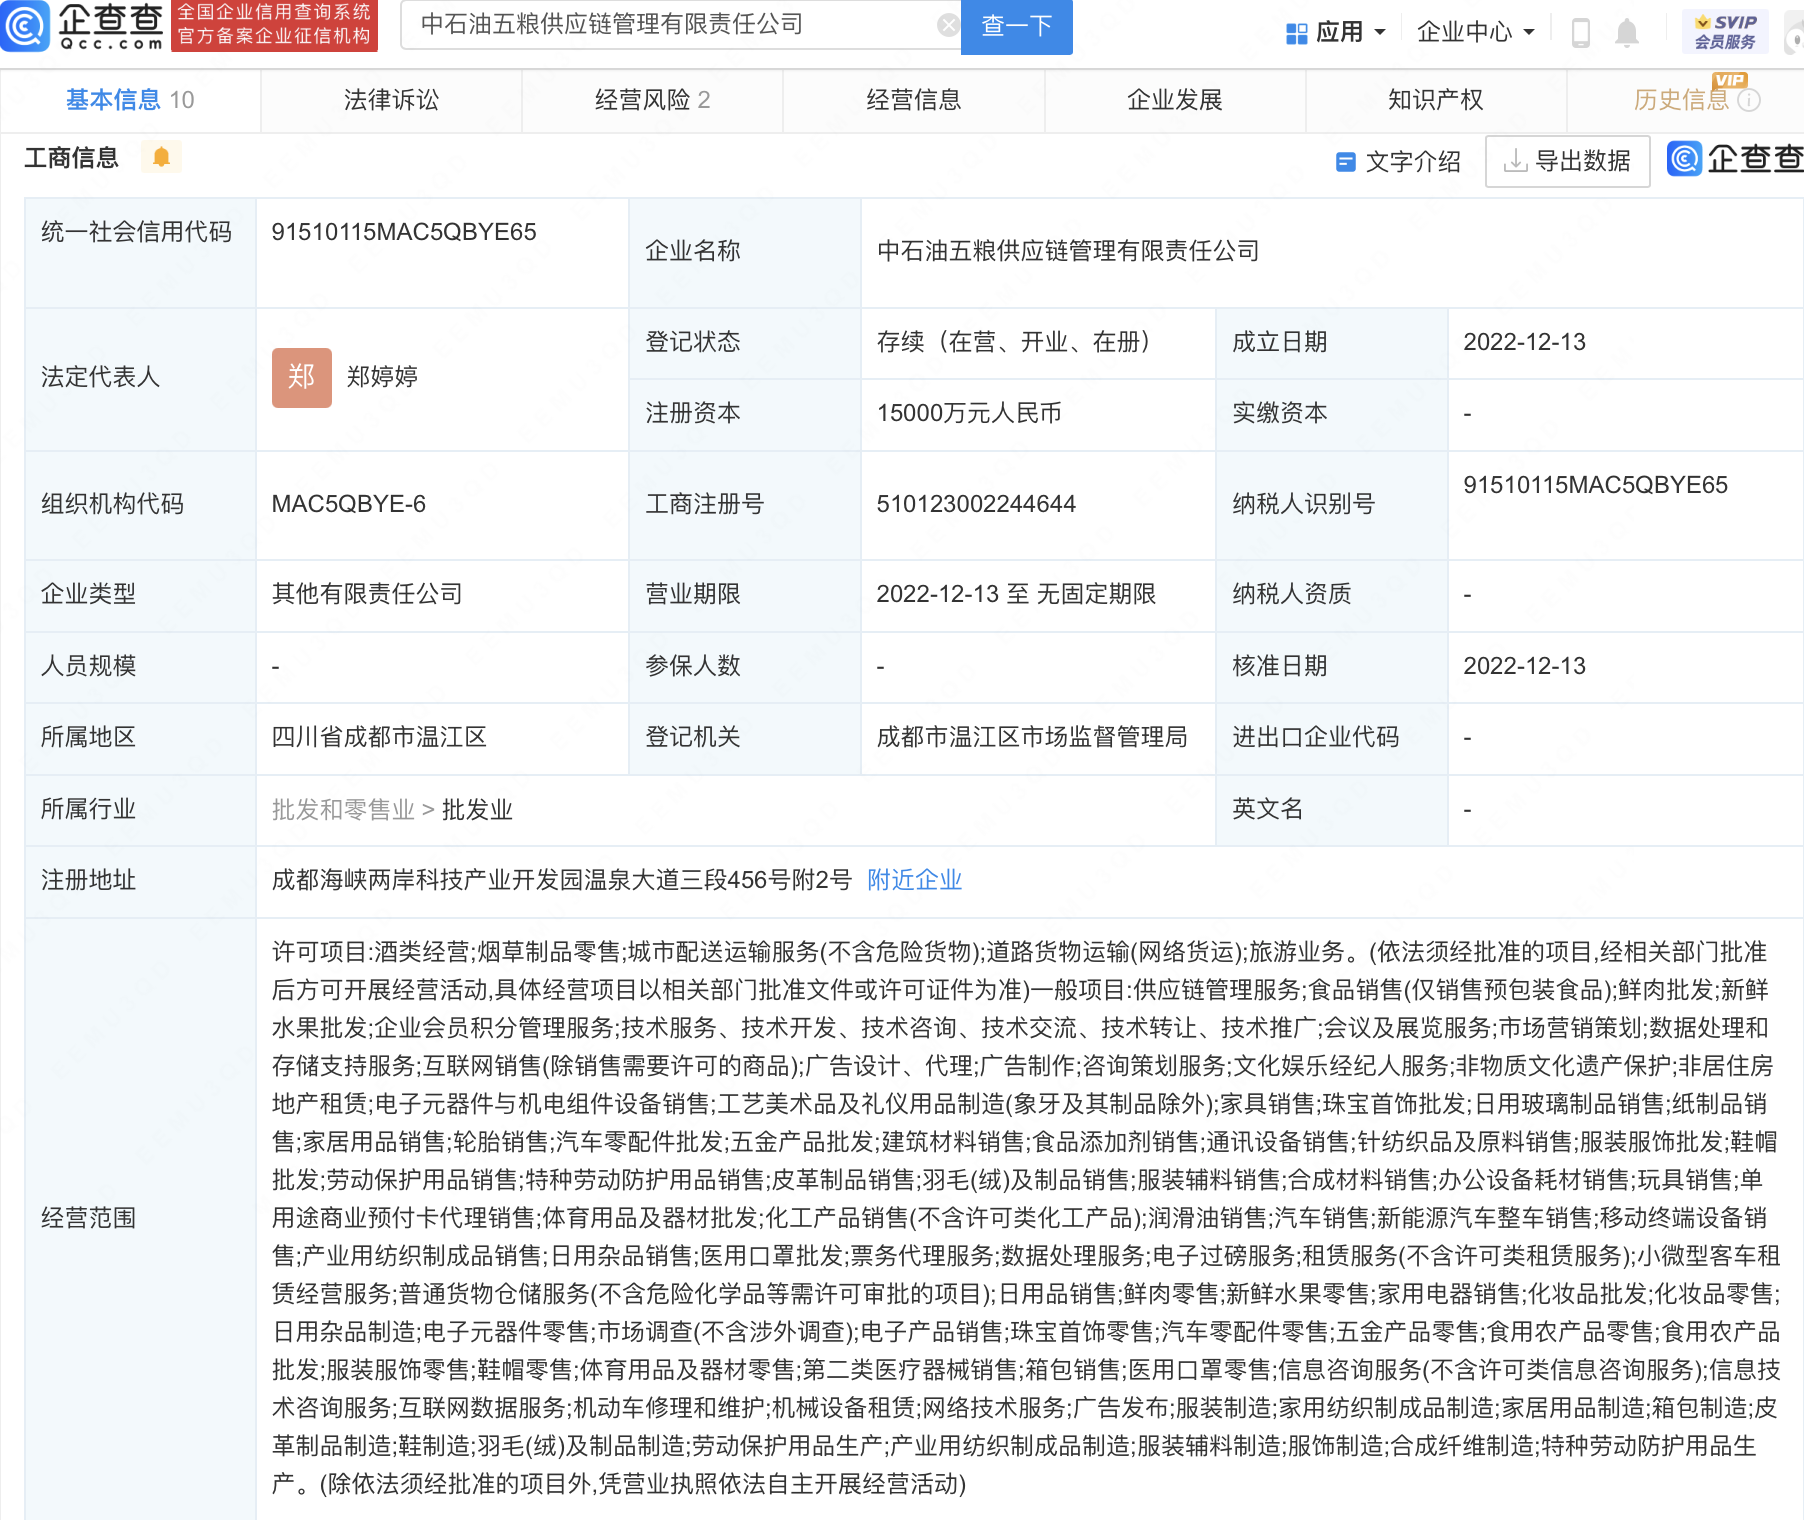This screenshot has width=1804, height=1520.
Task: Open the notifications bell in header
Action: click(1627, 33)
